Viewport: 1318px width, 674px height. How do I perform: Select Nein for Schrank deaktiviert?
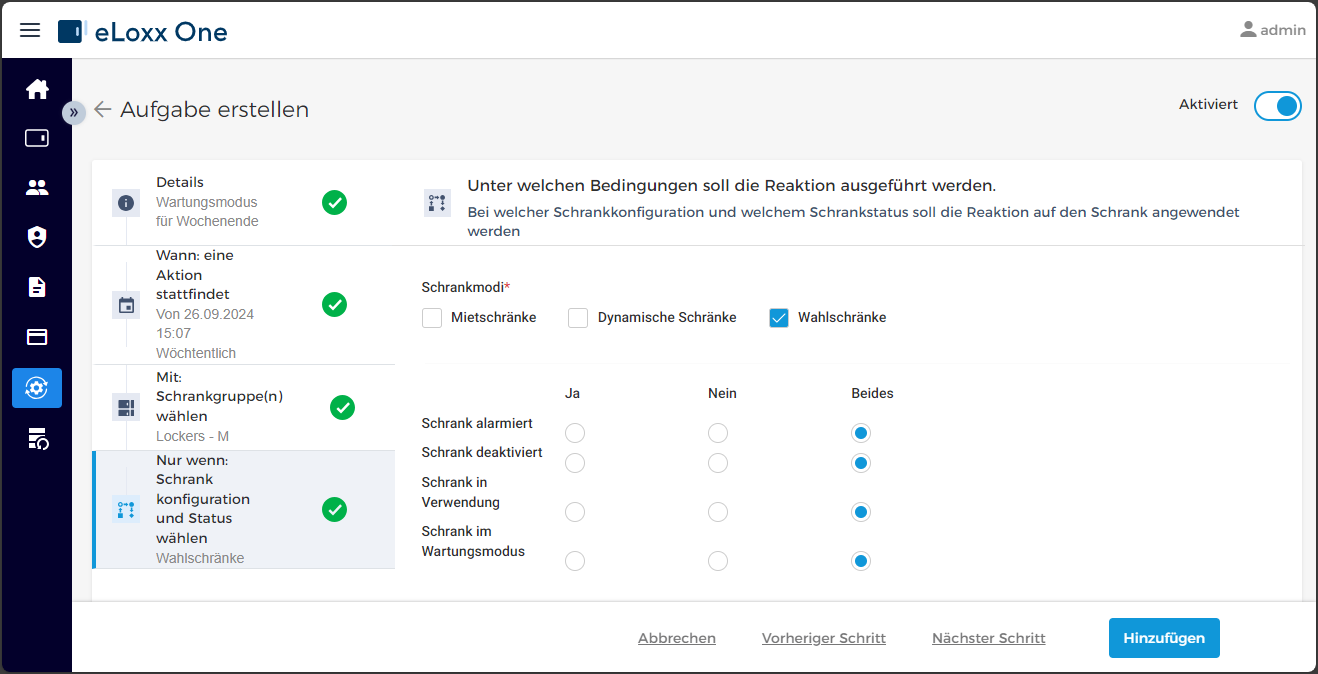tap(718, 463)
